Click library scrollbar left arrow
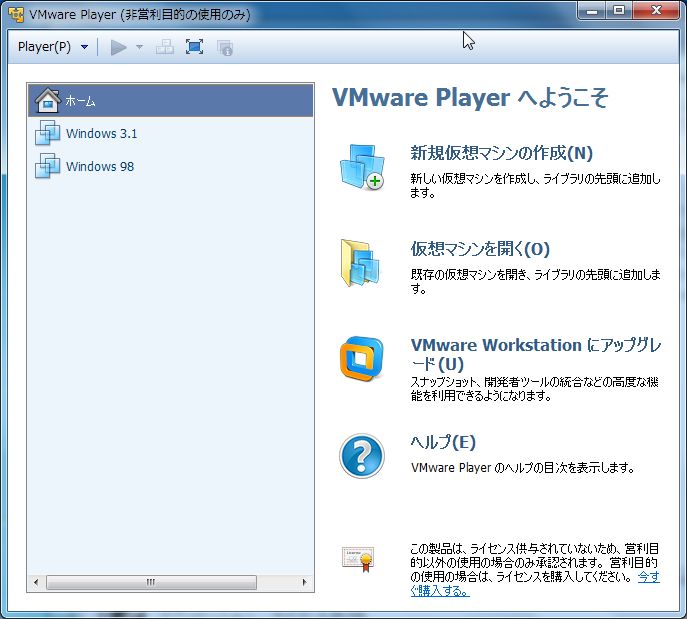This screenshot has height=619, width=687. tap(36, 582)
